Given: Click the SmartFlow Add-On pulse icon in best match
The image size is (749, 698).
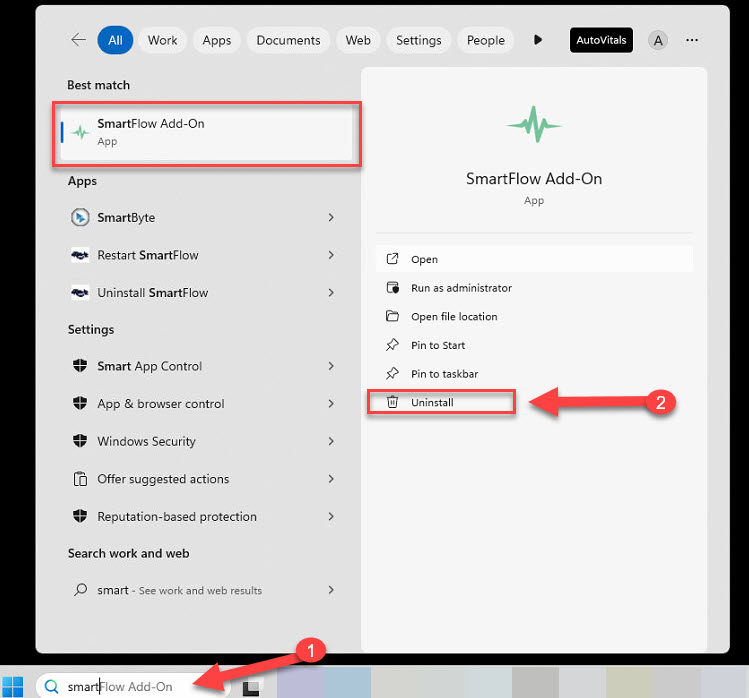Looking at the screenshot, I should [81, 132].
